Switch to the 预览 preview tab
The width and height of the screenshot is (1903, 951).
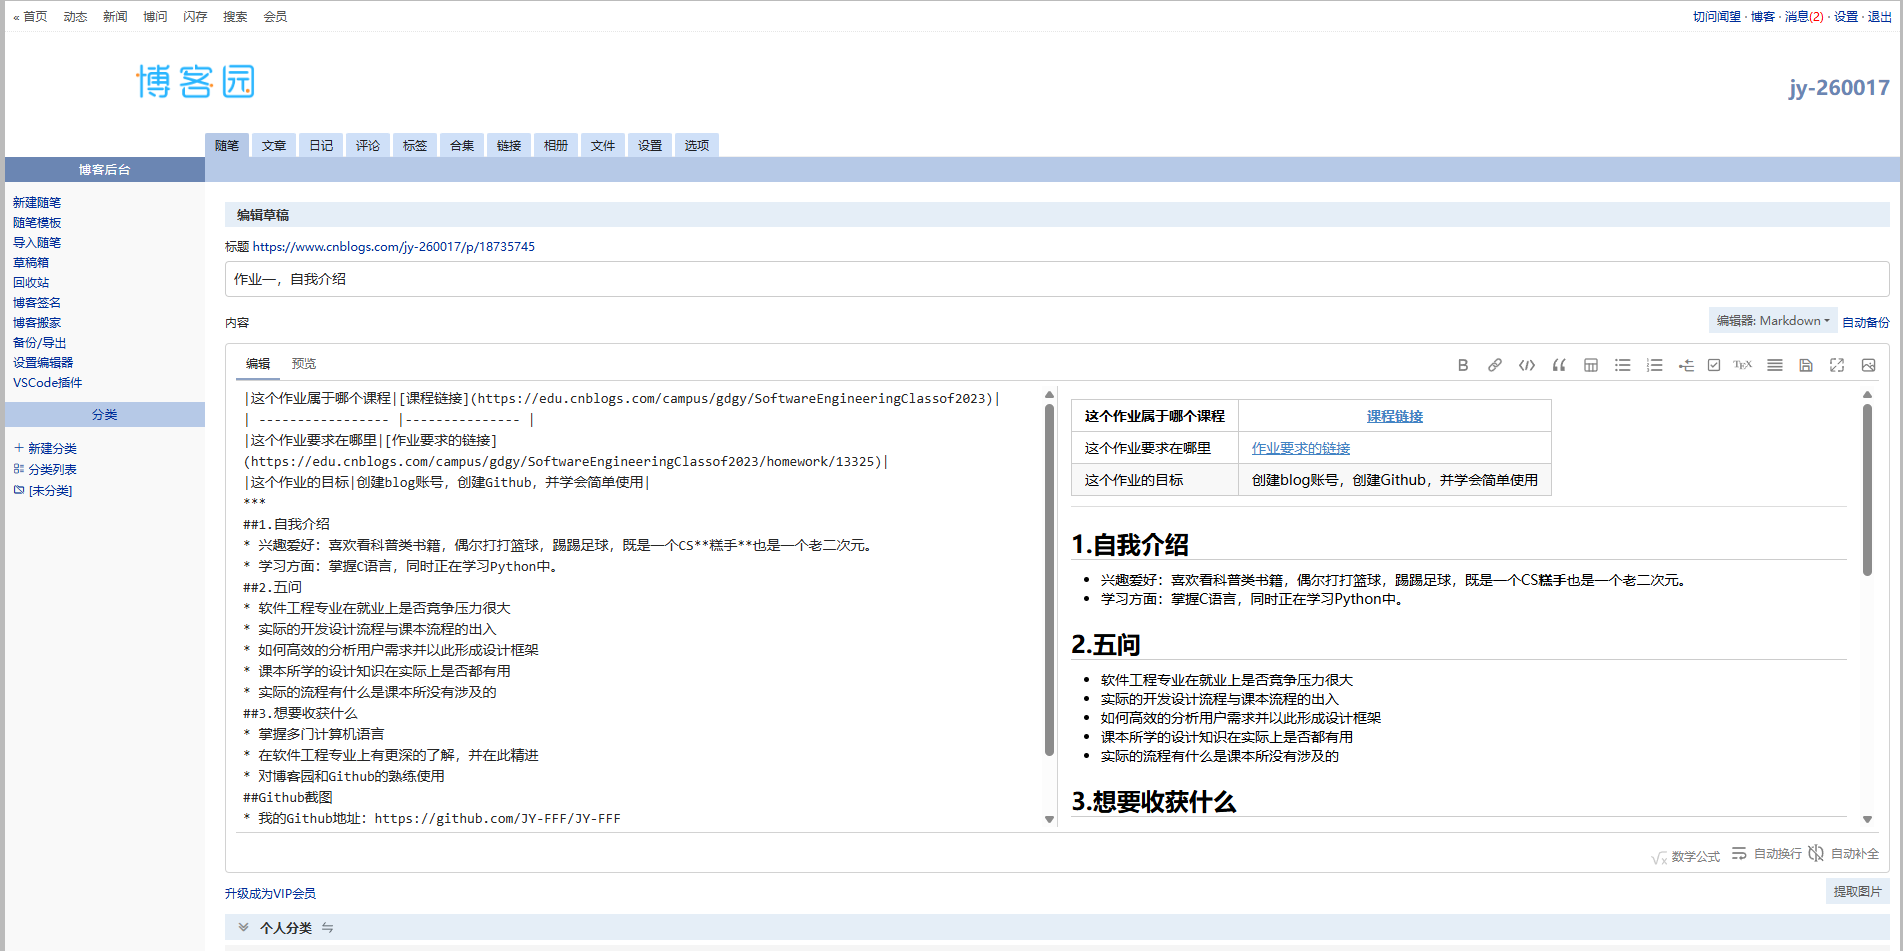coord(304,364)
